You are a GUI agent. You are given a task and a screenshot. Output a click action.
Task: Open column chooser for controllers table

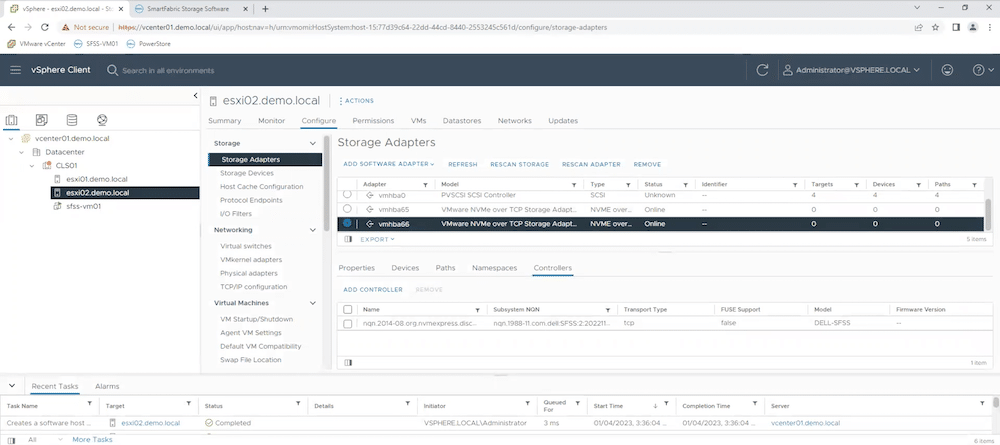[348, 362]
